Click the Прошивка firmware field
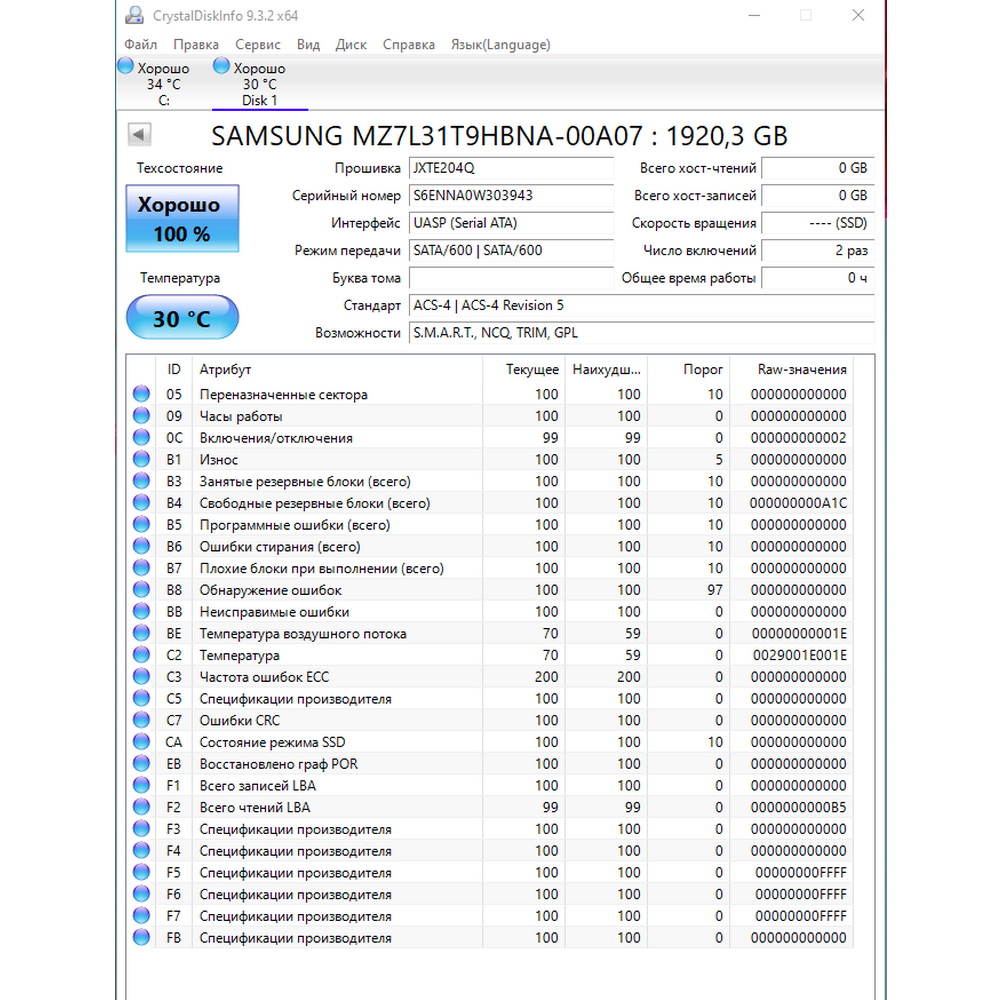 [x=511, y=168]
